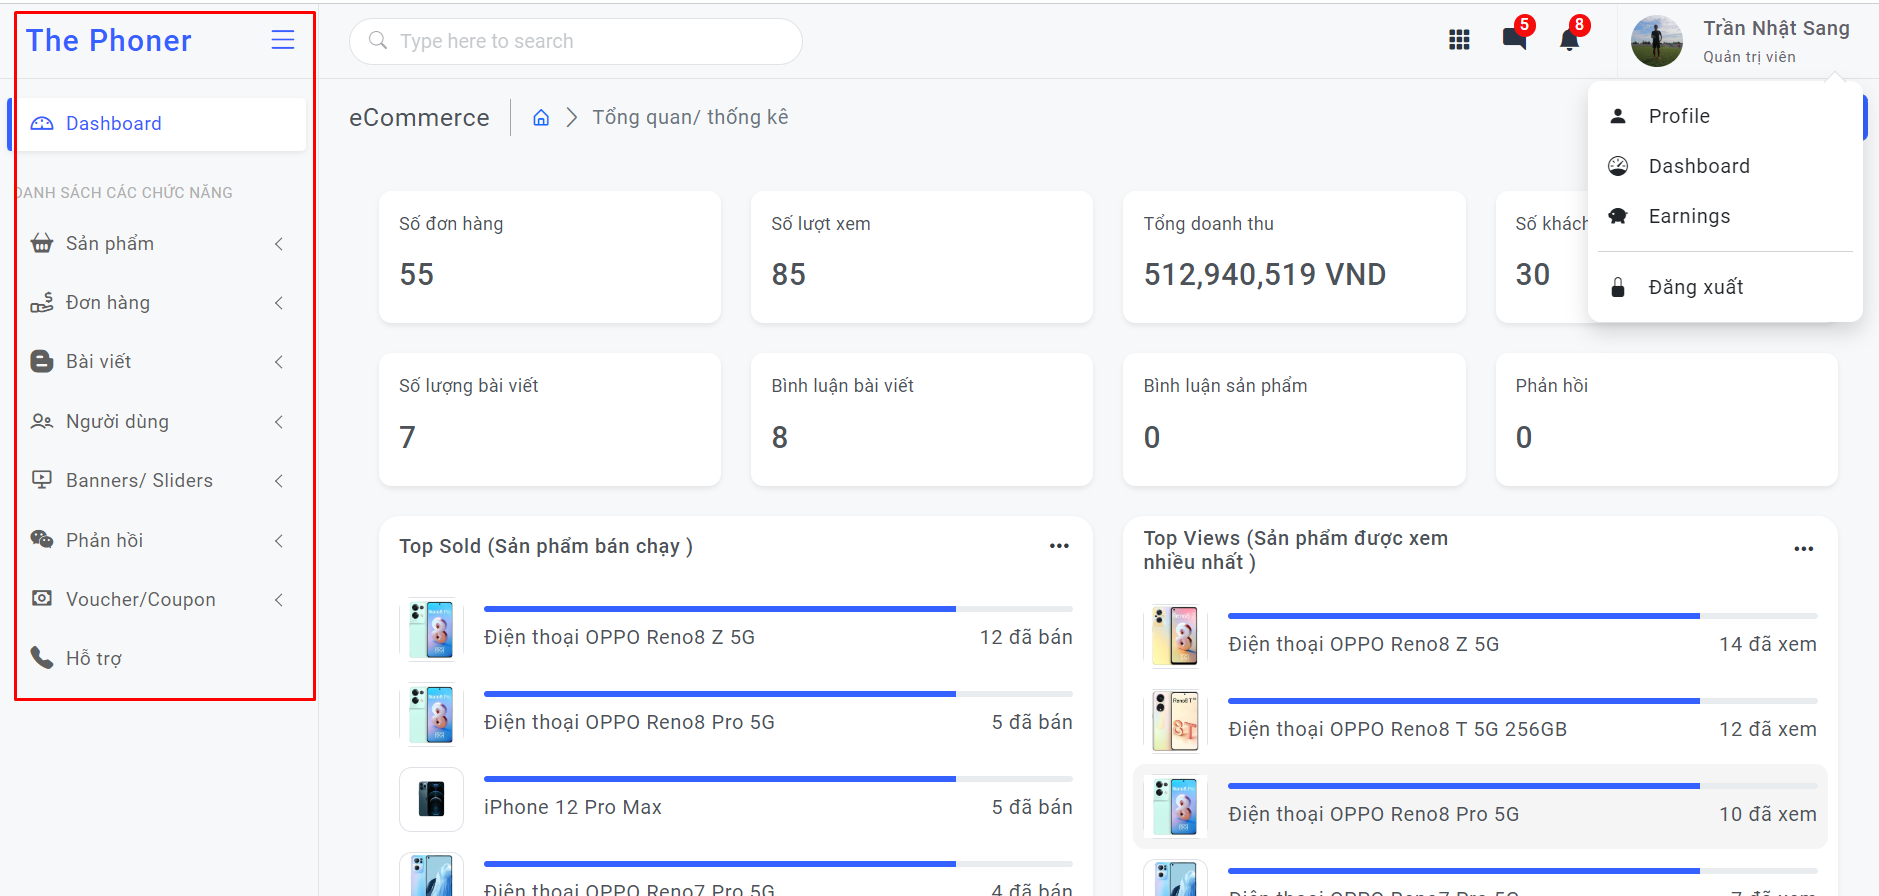Click the Bài viết blog icon
The image size is (1879, 896).
pyautogui.click(x=42, y=362)
